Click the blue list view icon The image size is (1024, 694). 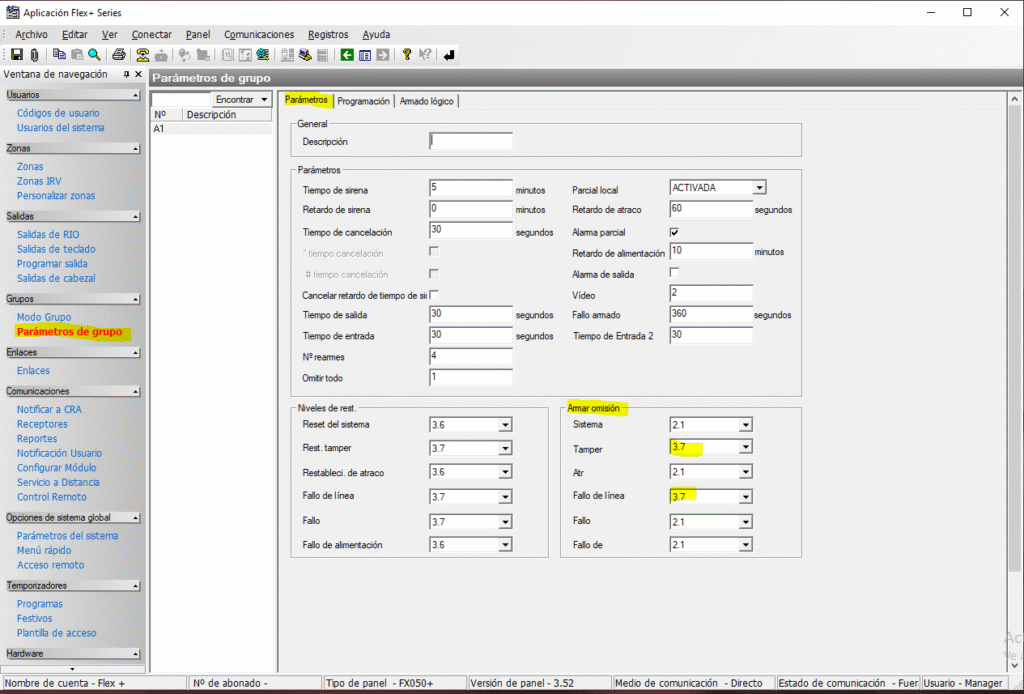(x=365, y=55)
